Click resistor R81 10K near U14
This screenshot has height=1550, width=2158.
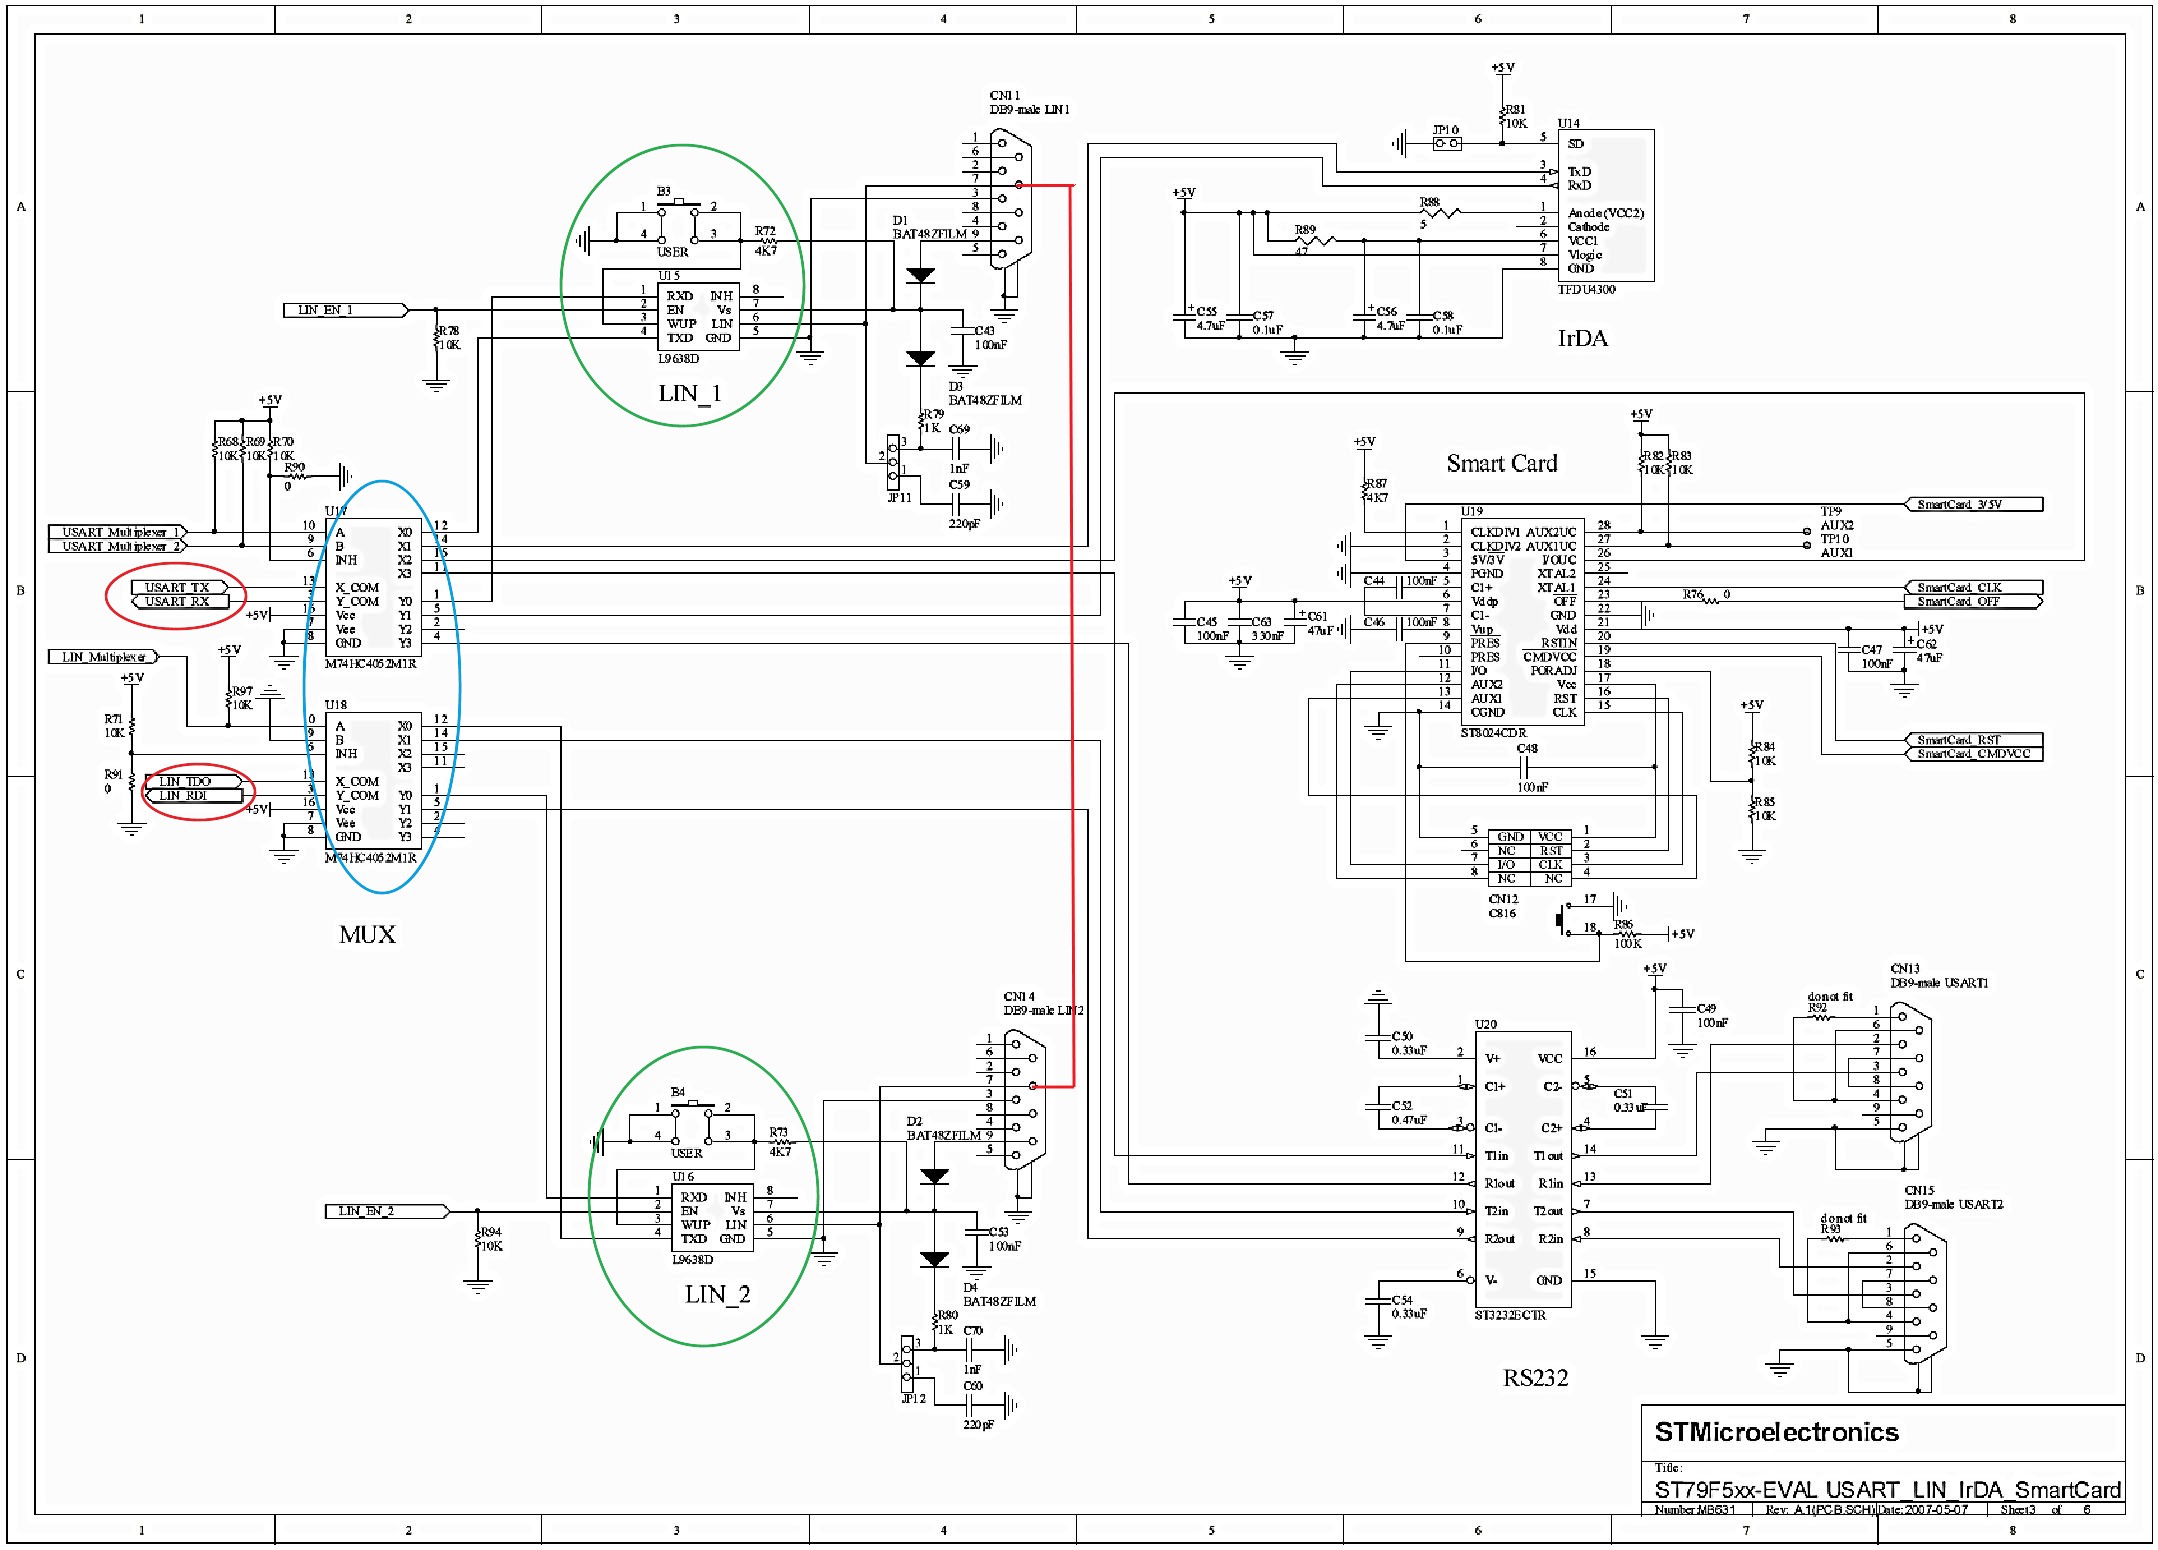point(1503,118)
